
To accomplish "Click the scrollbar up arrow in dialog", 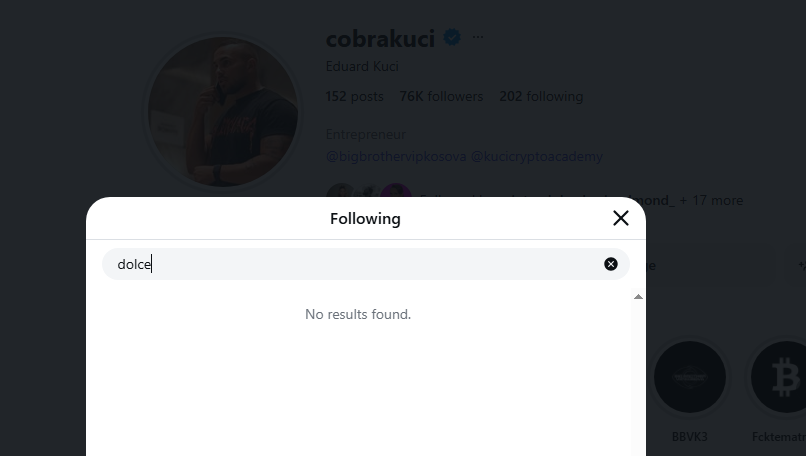I will (x=638, y=297).
